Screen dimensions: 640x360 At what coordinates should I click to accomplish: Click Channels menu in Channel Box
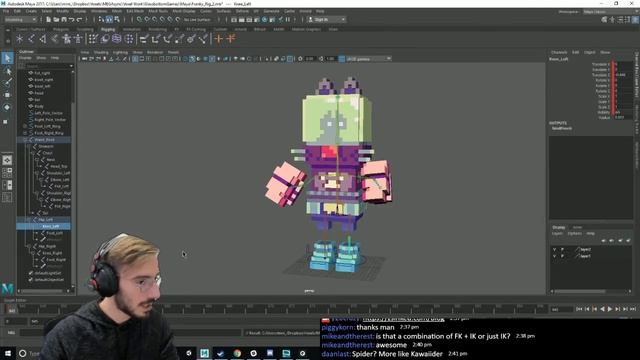pos(559,52)
